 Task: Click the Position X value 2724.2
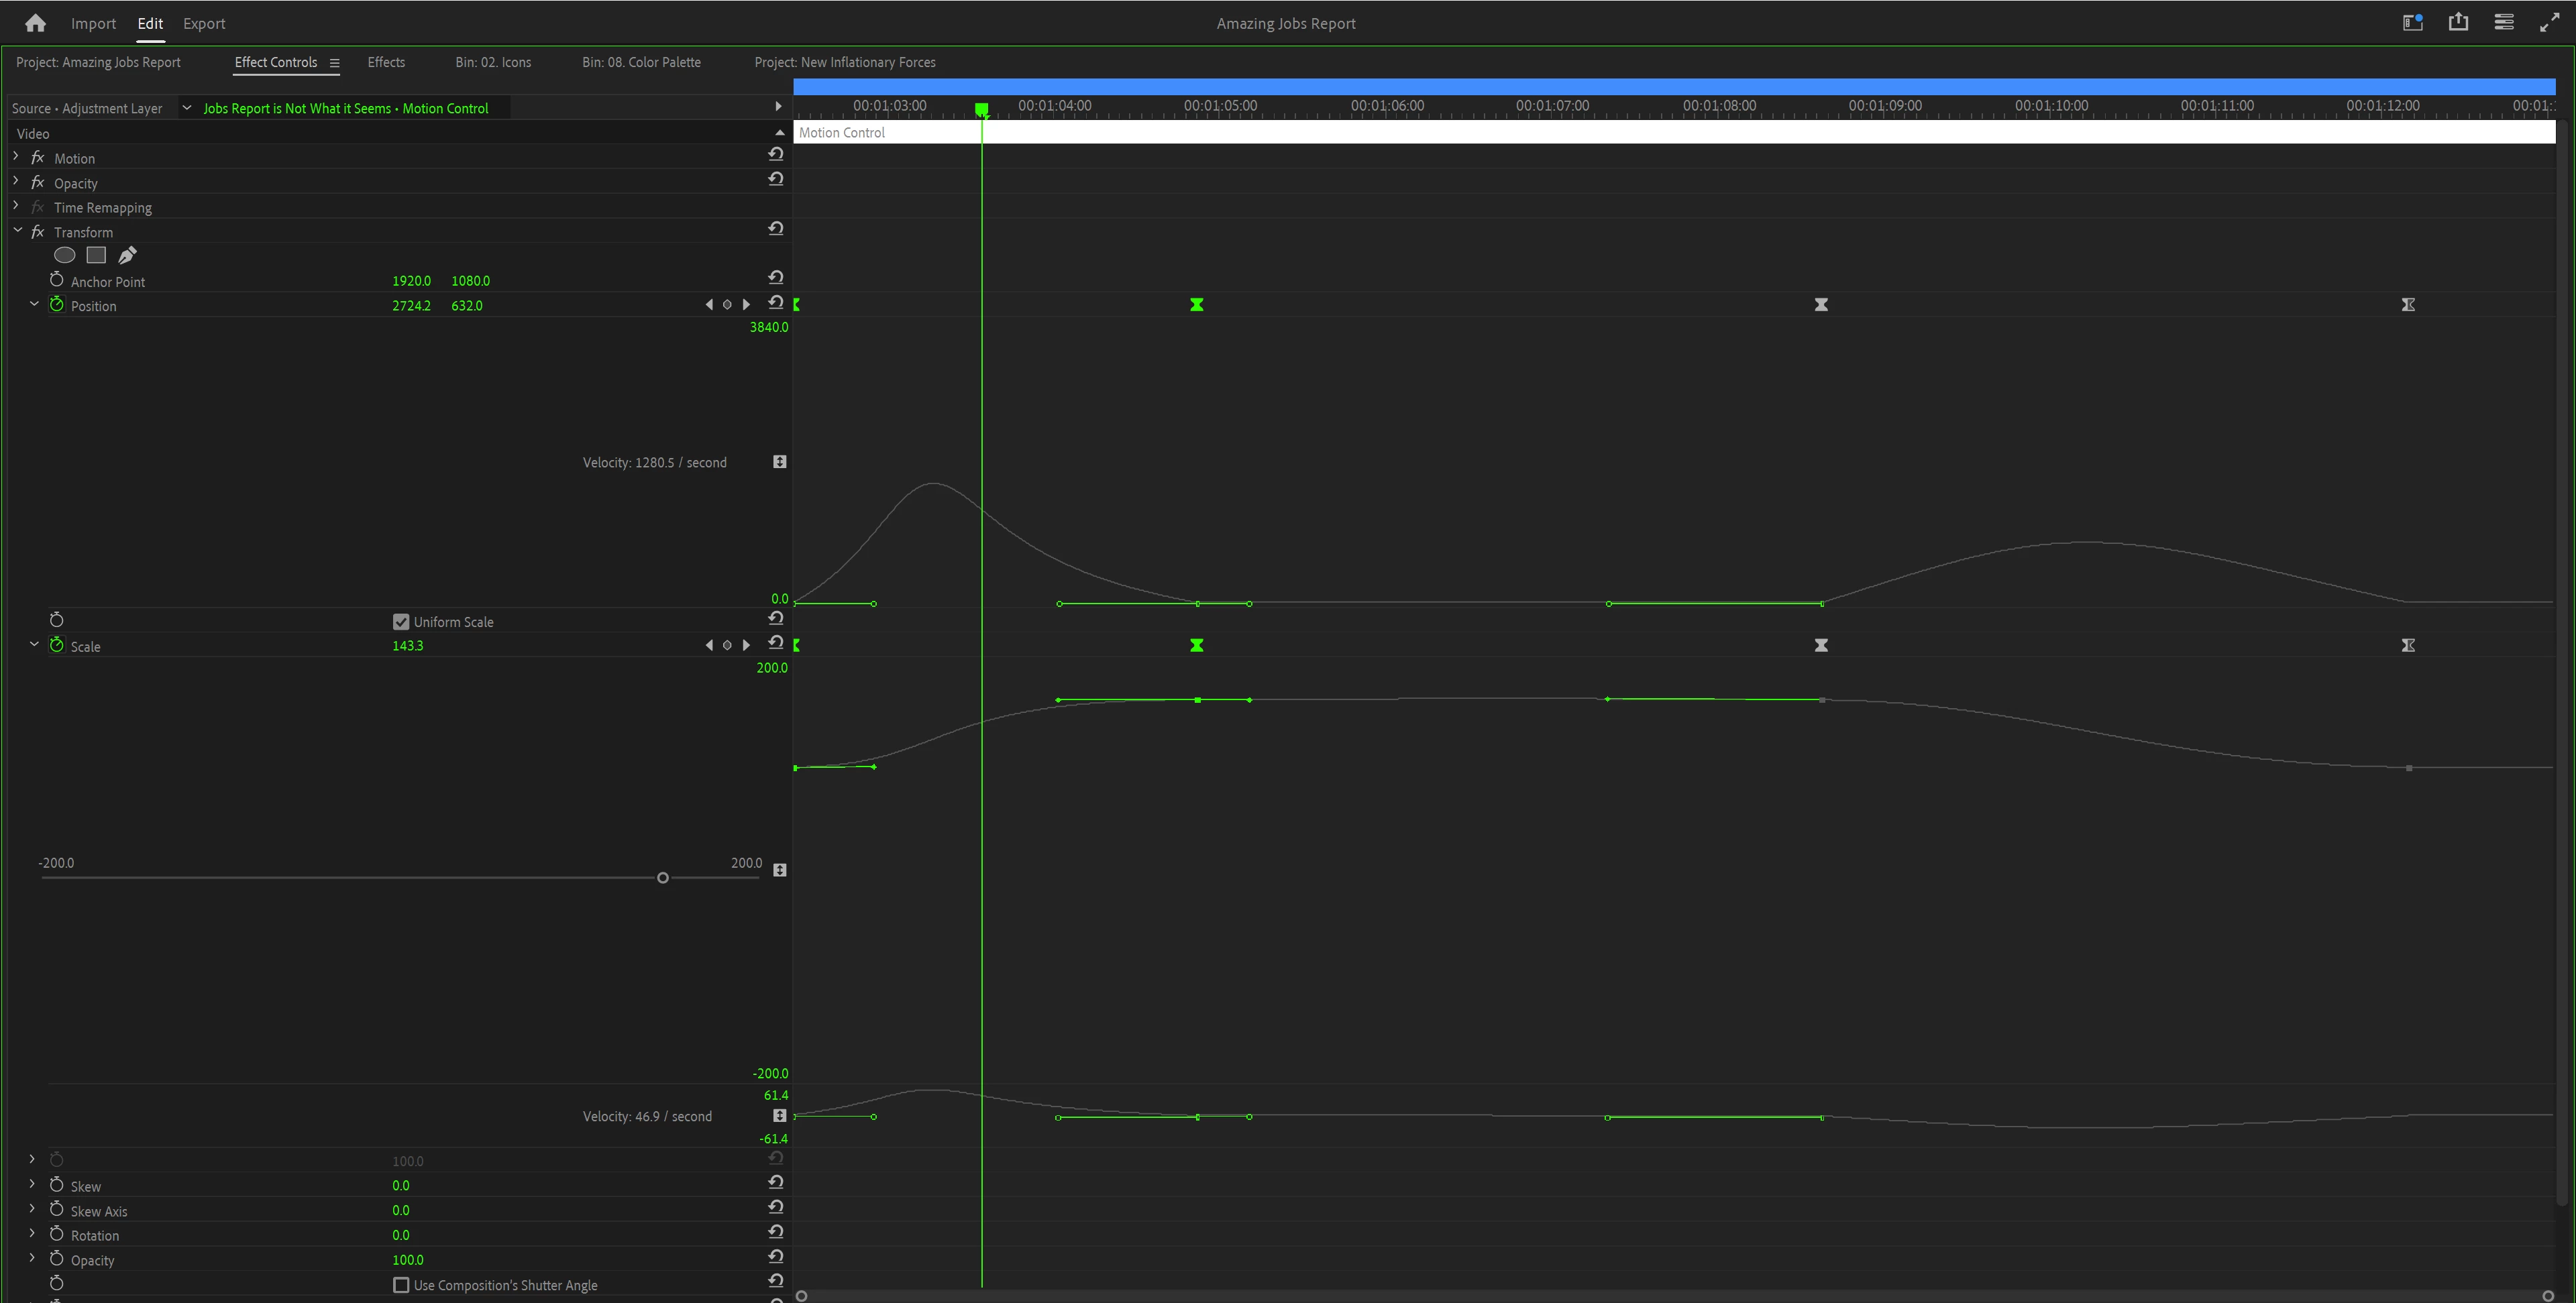(411, 306)
